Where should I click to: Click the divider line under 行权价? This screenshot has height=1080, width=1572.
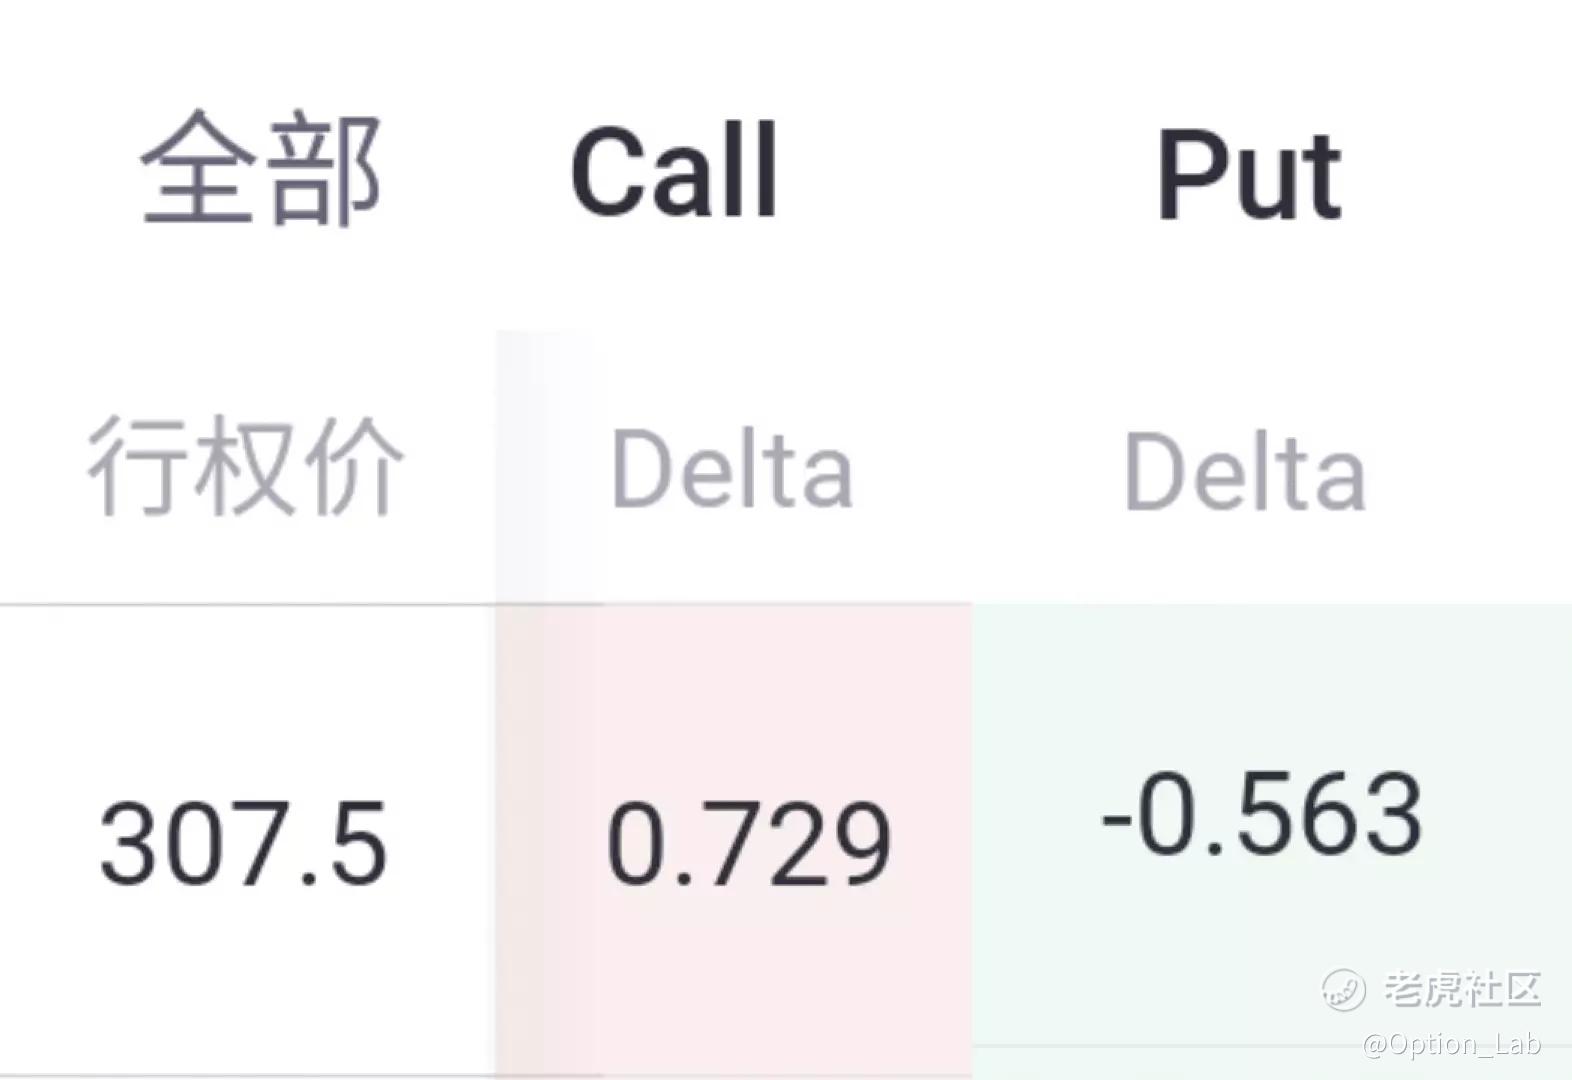point(248,604)
